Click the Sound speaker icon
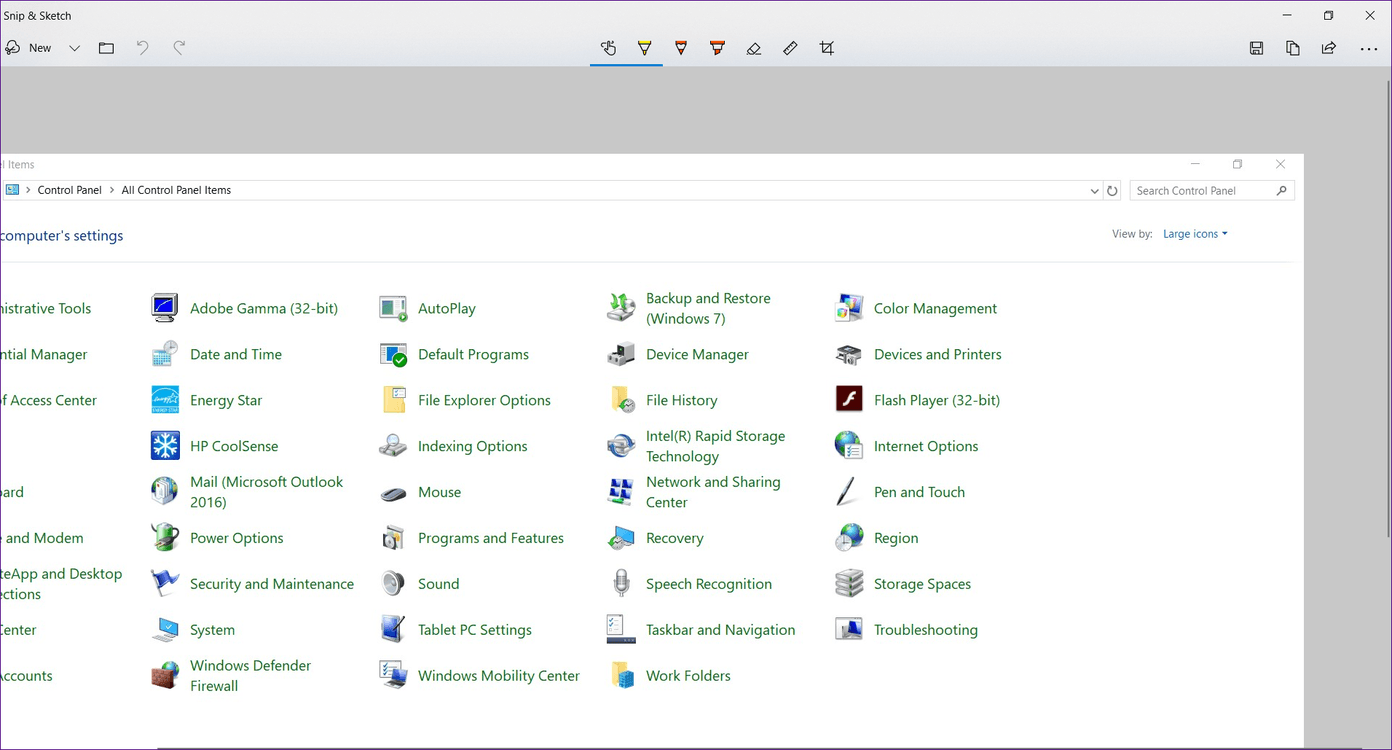The width and height of the screenshot is (1392, 750). [x=393, y=584]
